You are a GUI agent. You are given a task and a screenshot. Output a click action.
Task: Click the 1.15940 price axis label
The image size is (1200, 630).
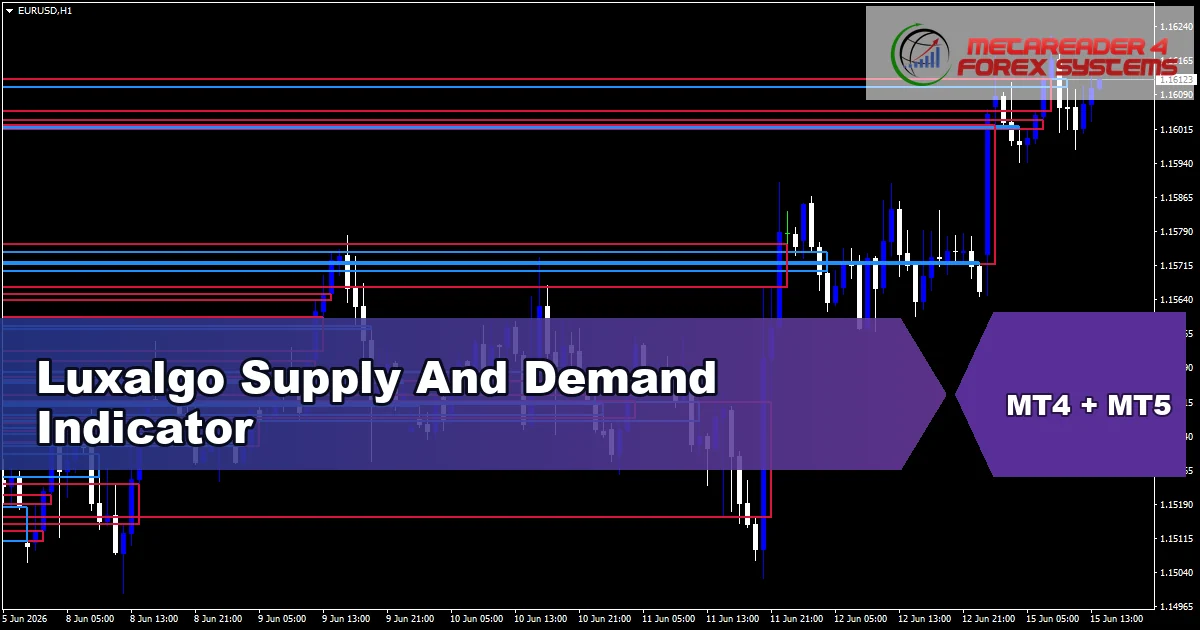[x=1175, y=163]
